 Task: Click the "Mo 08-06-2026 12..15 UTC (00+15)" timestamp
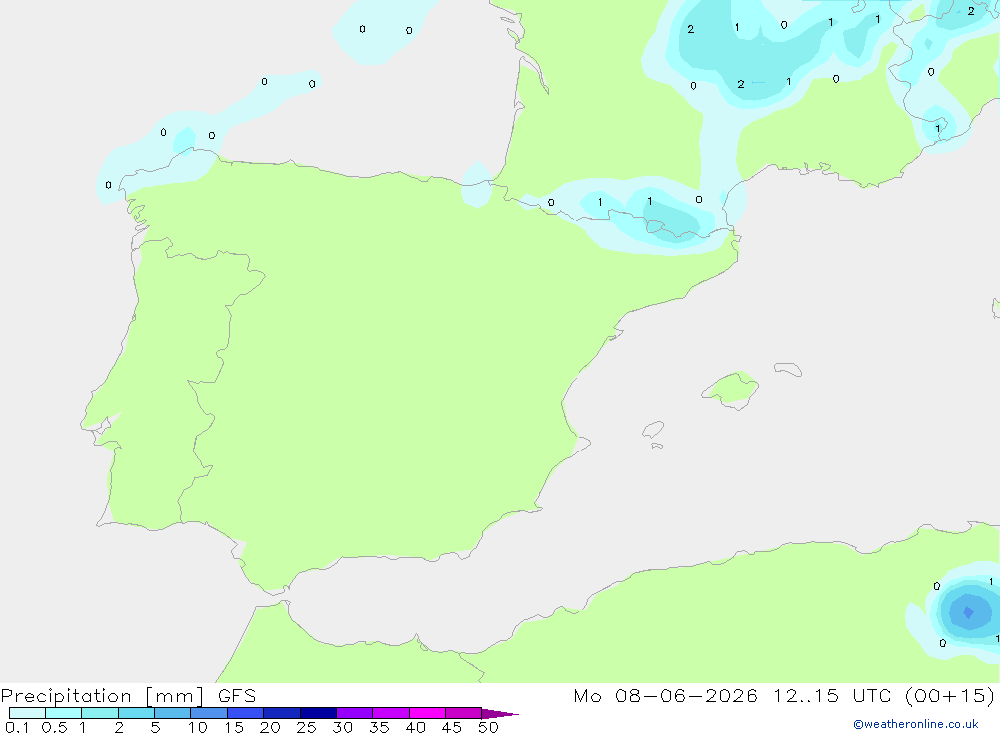(x=784, y=696)
